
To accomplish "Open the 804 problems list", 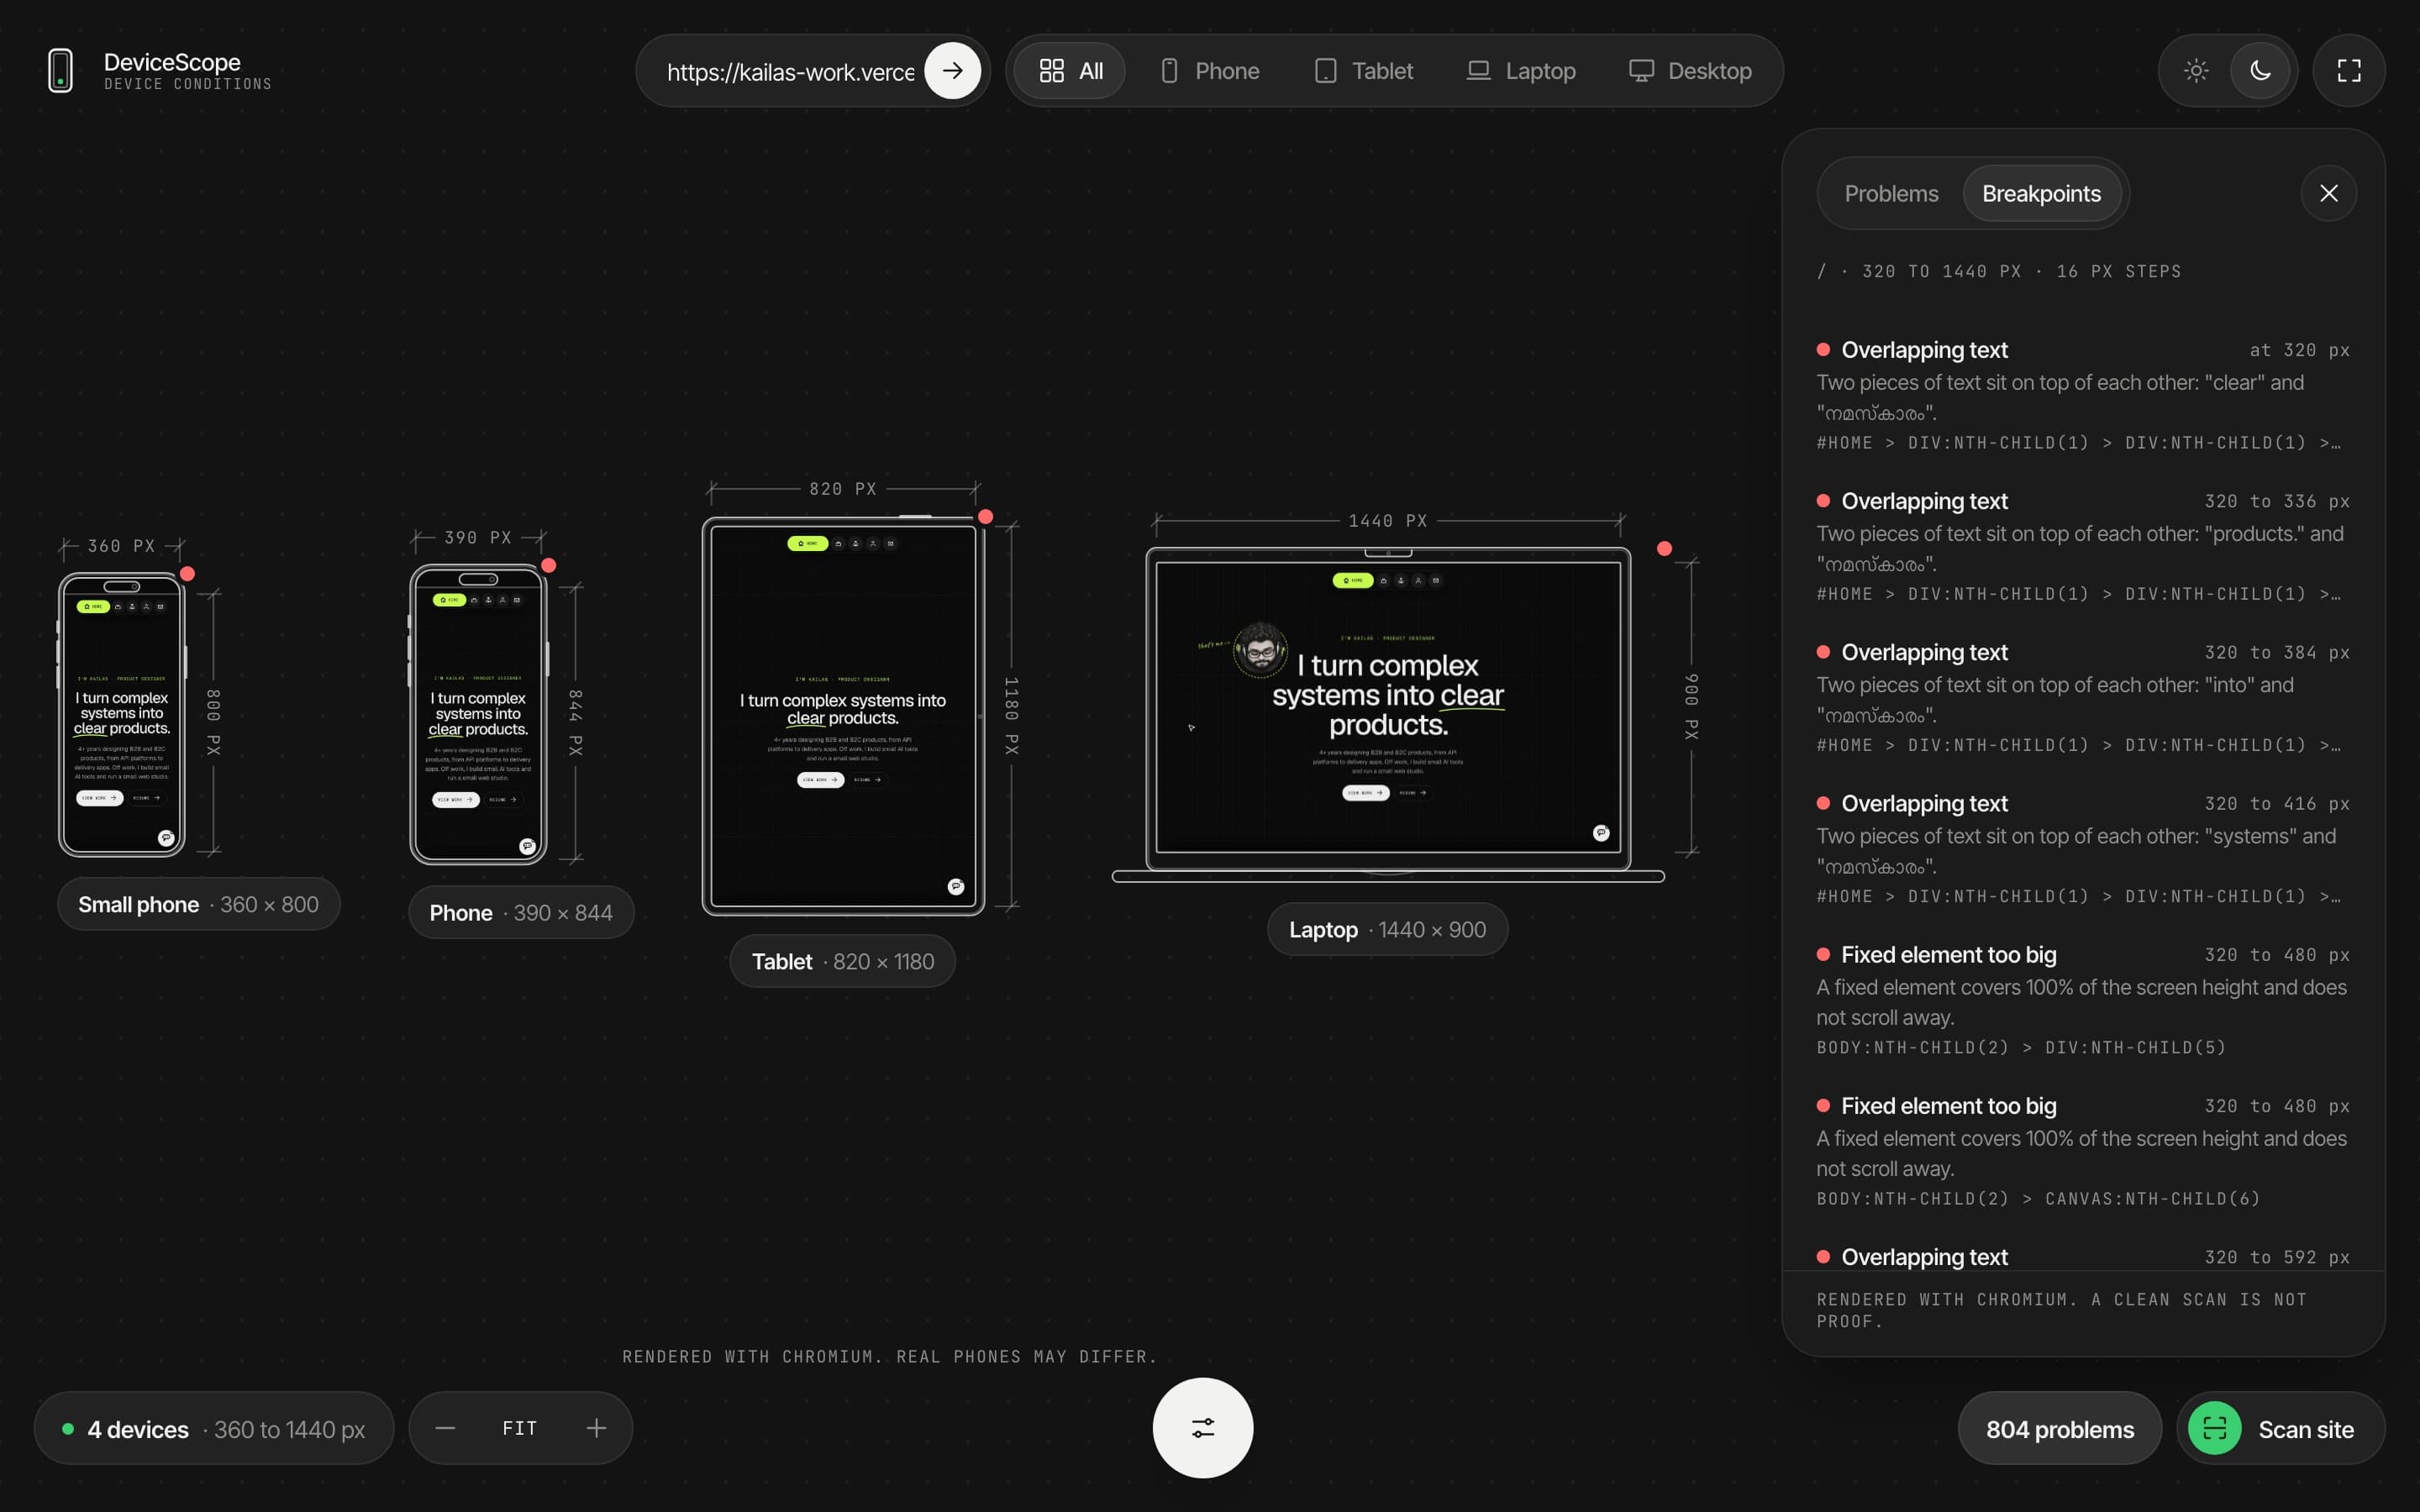I will (2060, 1429).
